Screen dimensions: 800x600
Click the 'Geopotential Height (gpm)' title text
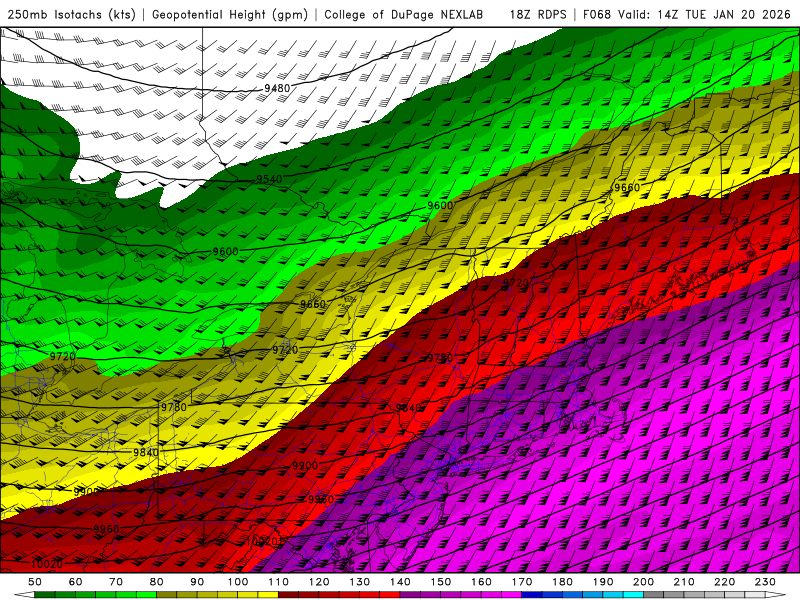[230, 15]
